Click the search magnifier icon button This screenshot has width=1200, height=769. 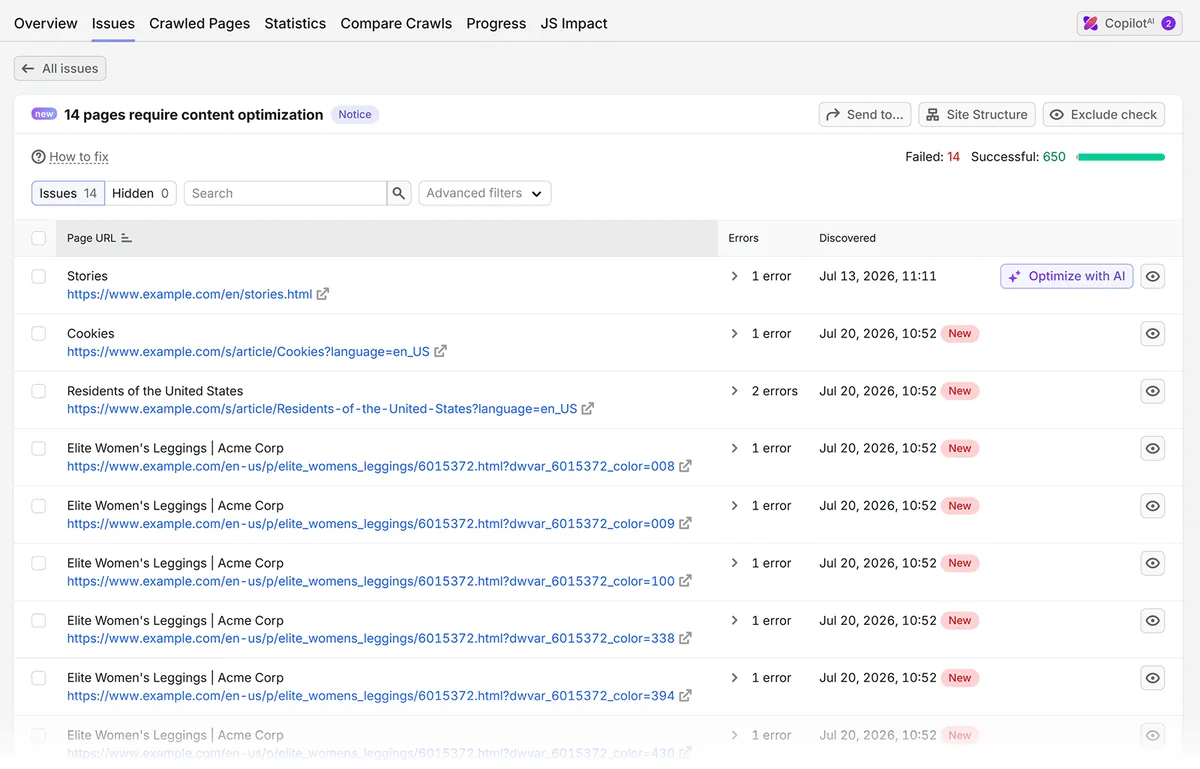point(399,193)
